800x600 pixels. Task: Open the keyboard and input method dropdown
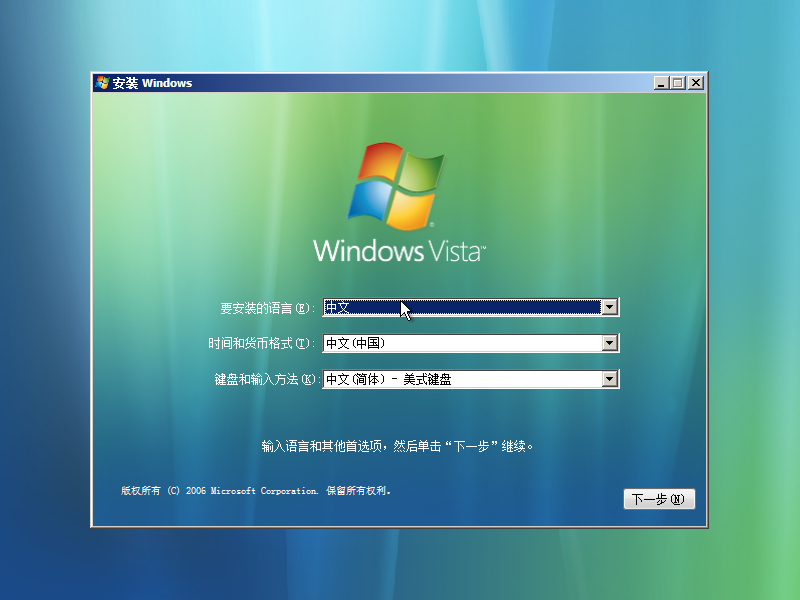click(610, 379)
